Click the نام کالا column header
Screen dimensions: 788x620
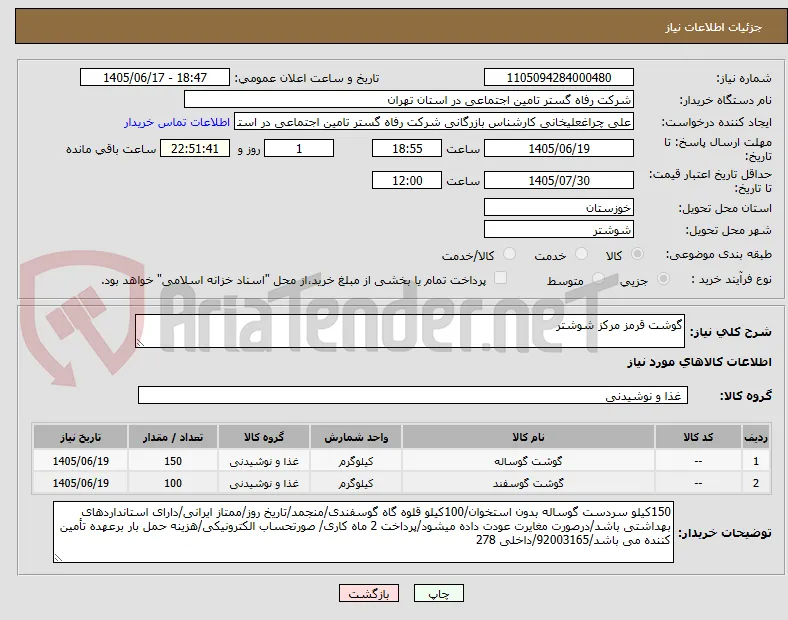click(528, 437)
